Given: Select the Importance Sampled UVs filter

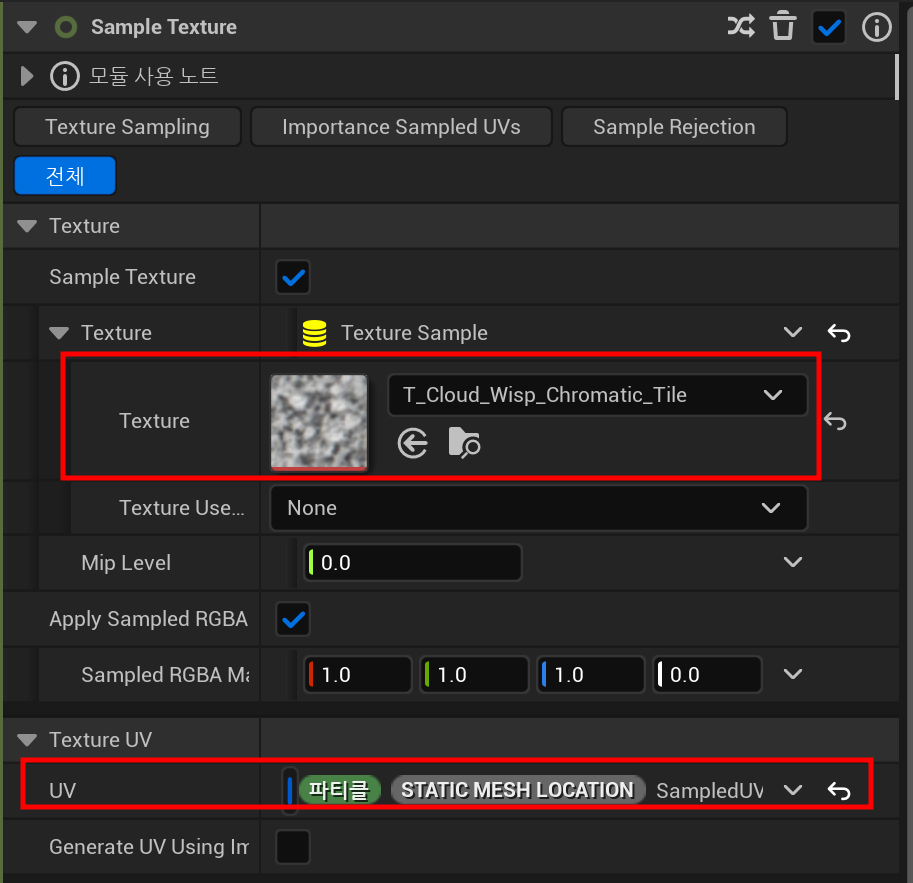Looking at the screenshot, I should coord(401,126).
